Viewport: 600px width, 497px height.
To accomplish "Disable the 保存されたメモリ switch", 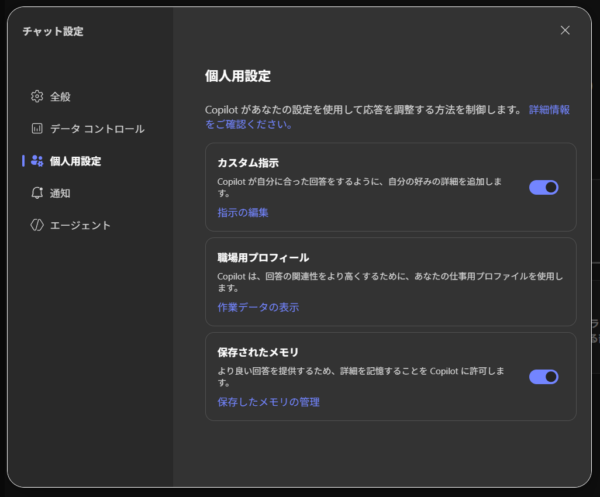I will (x=543, y=377).
